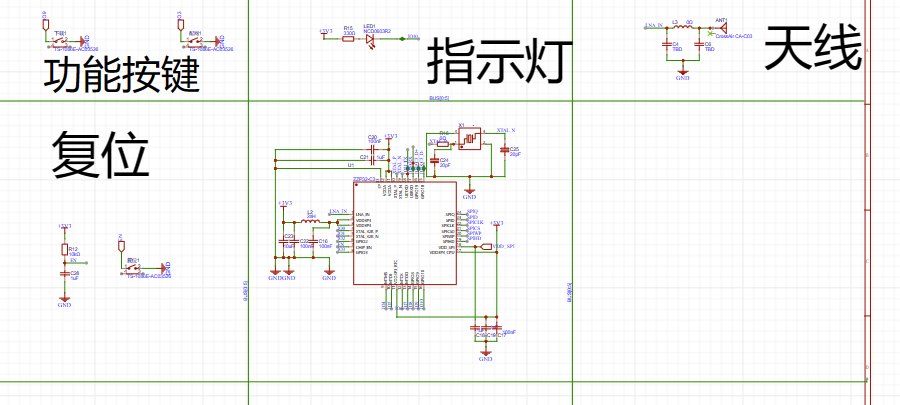Viewport: 900px width, 405px height.
Task: Select the 复位 section title
Action: tap(100, 156)
